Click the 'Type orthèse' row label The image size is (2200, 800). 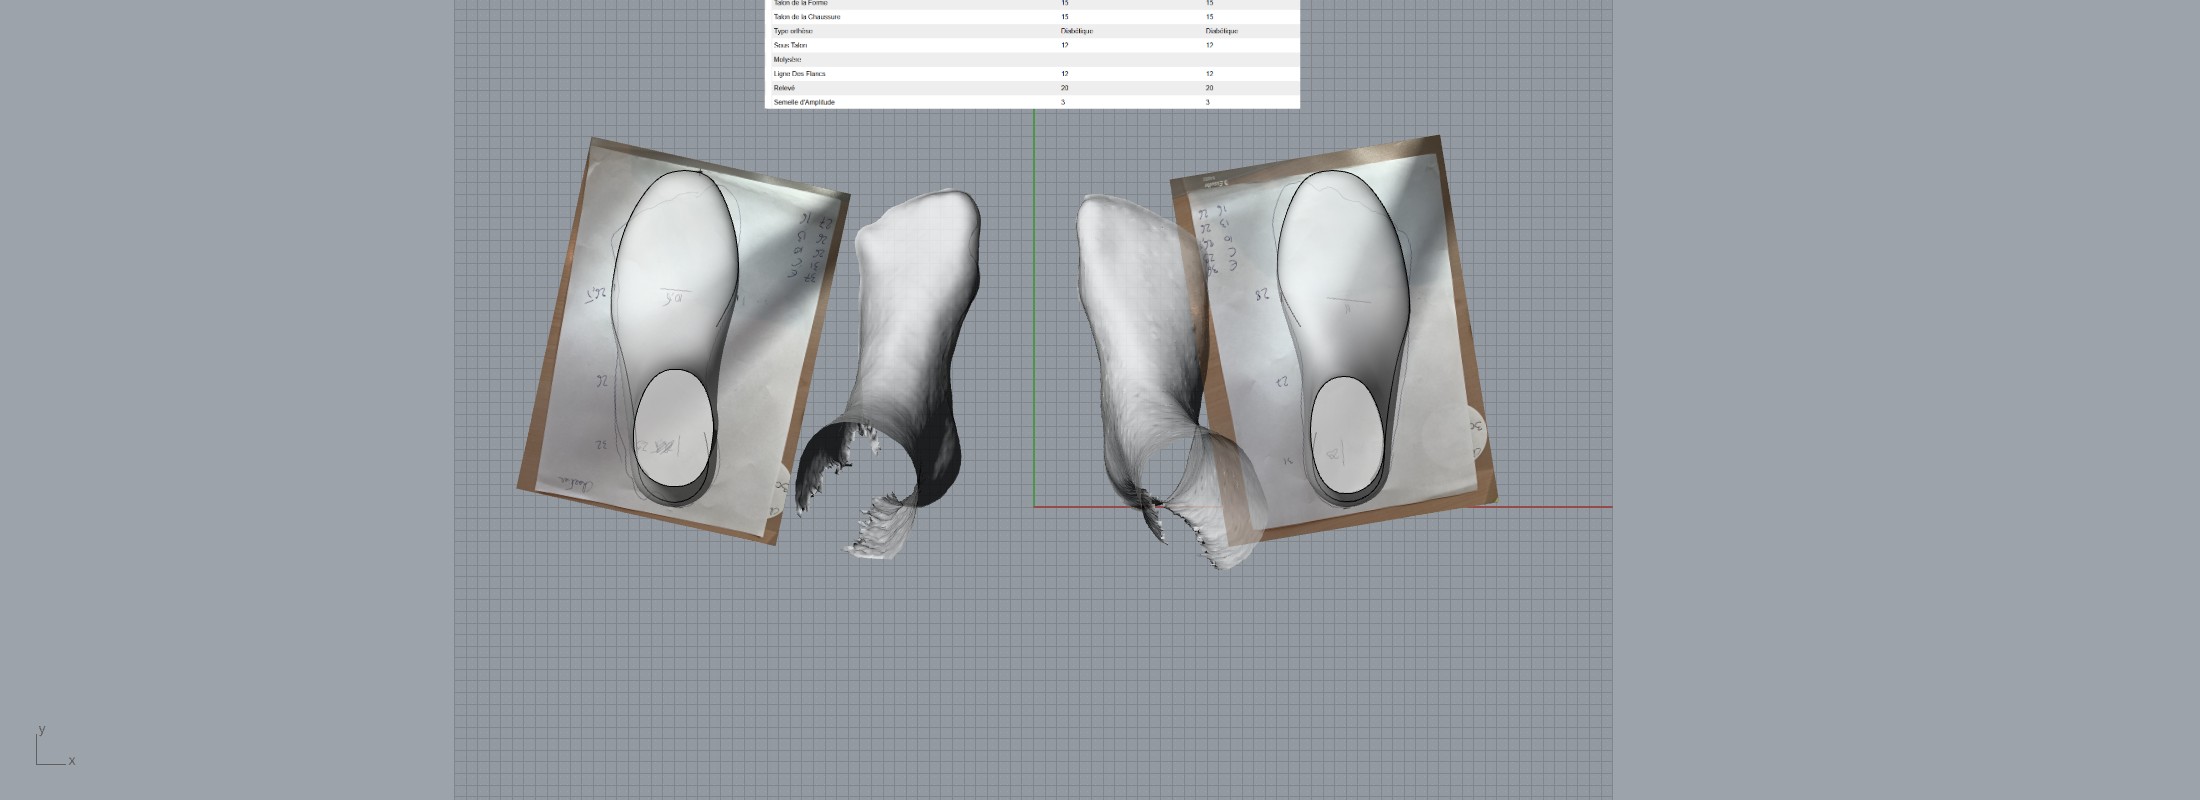[793, 31]
